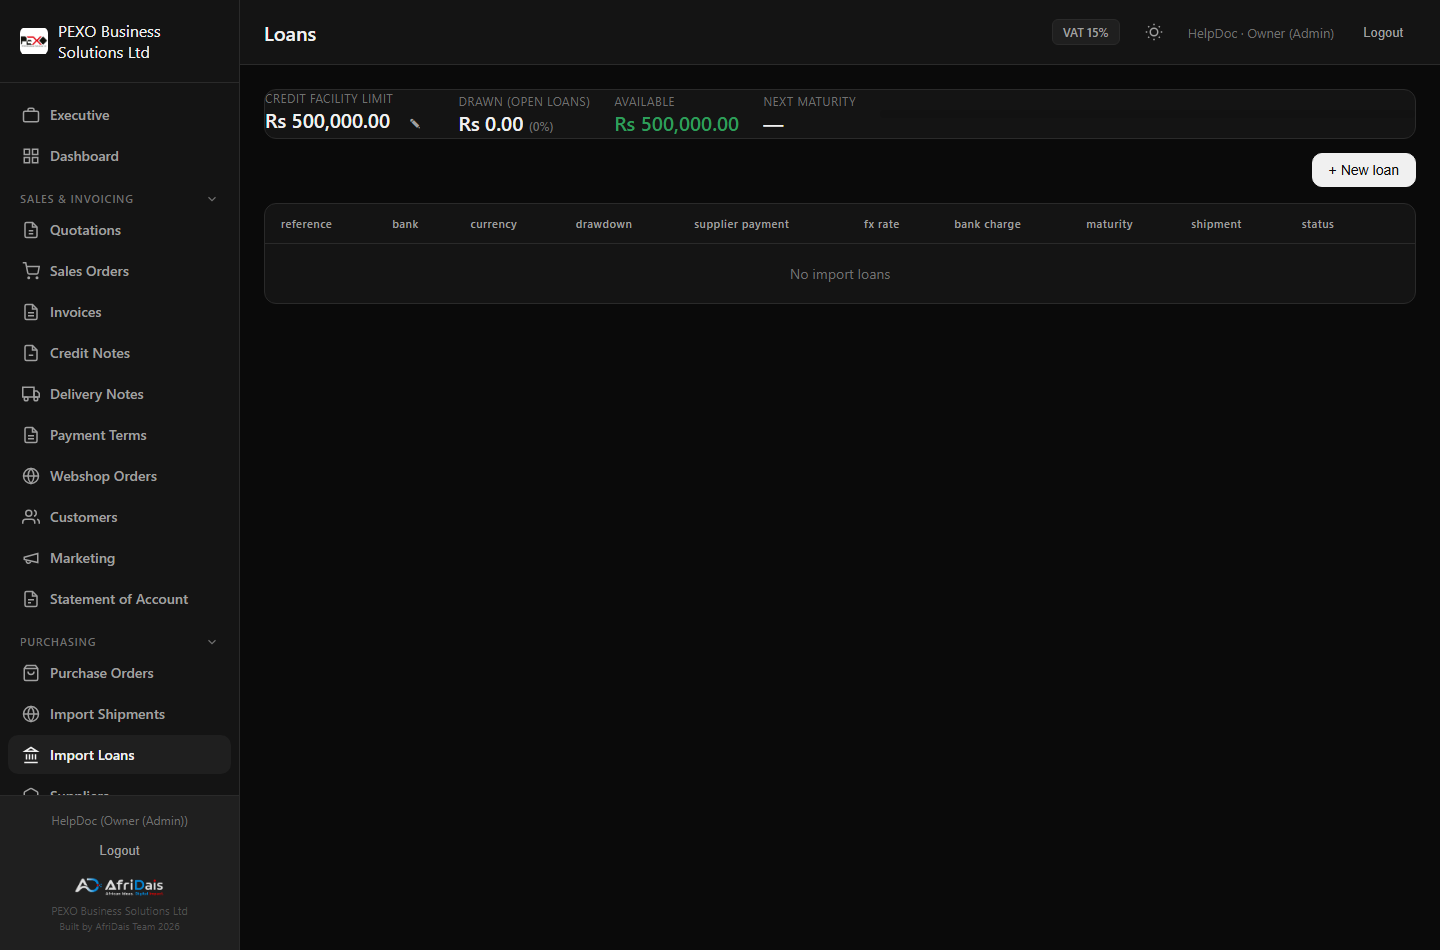Click the + New loan button
This screenshot has height=950, width=1440.
point(1363,170)
